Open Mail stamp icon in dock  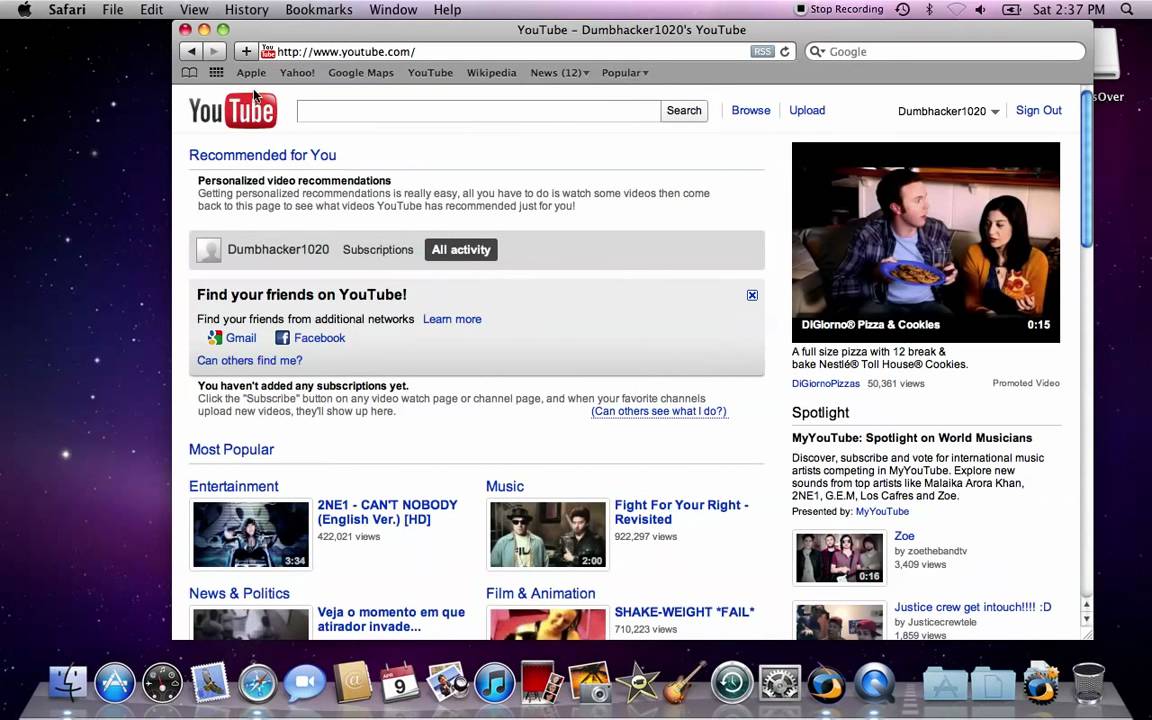click(210, 683)
